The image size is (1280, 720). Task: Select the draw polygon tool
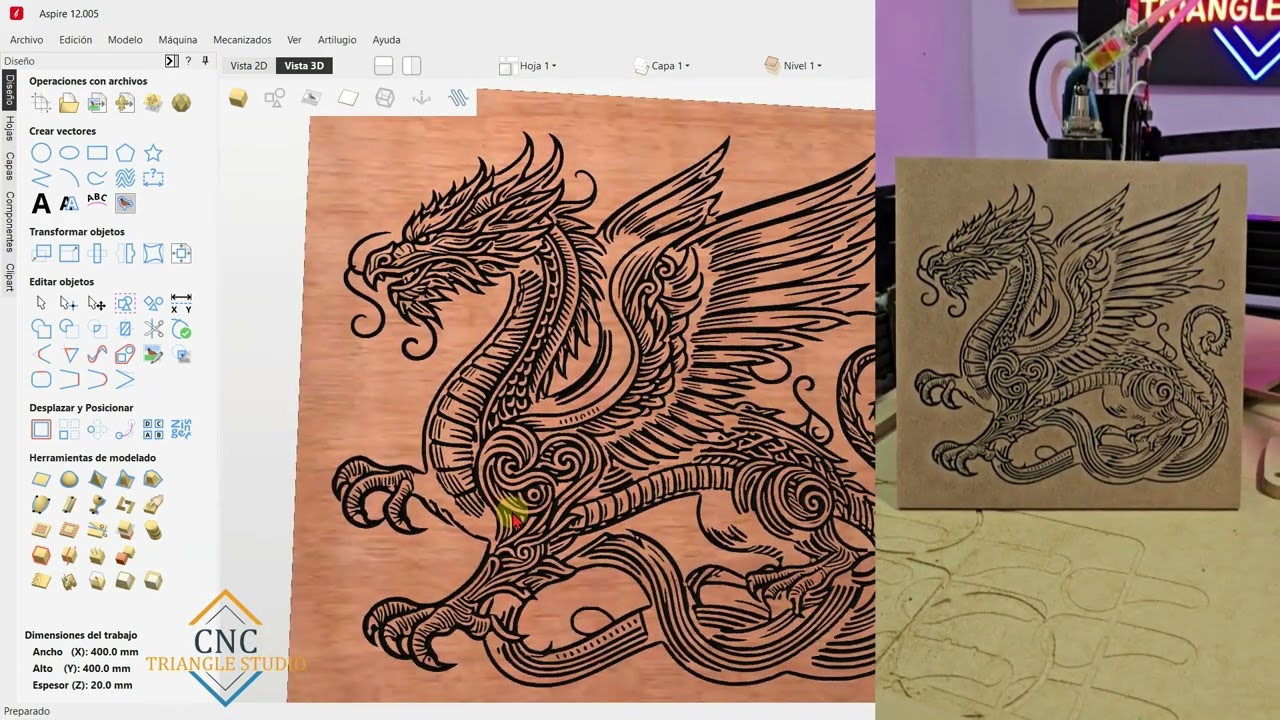(125, 153)
